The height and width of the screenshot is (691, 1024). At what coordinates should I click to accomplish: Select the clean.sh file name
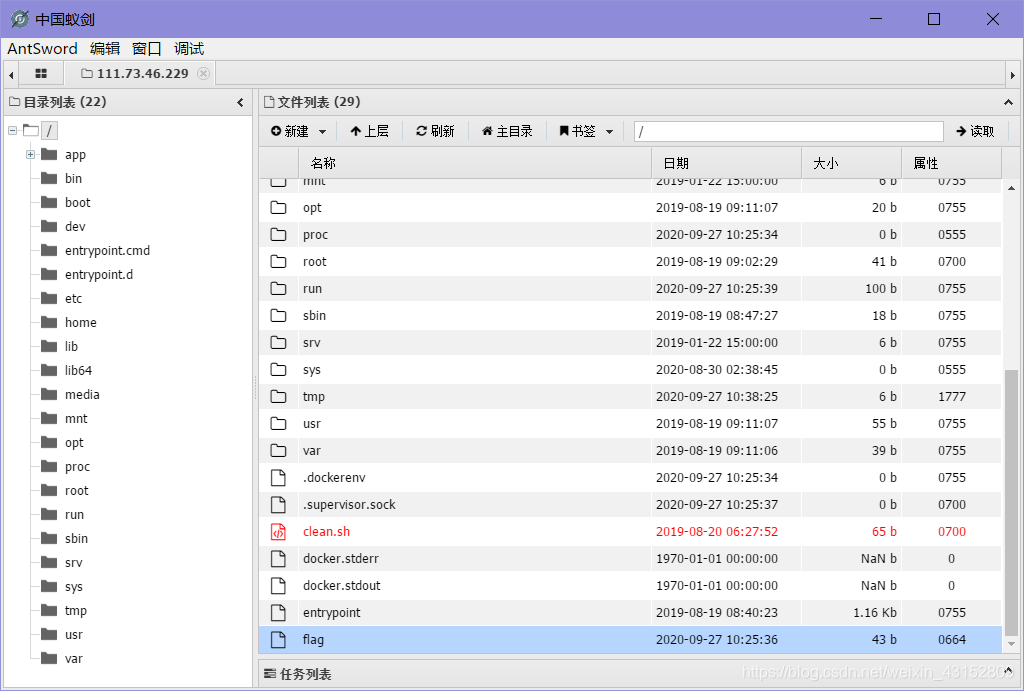pos(327,532)
